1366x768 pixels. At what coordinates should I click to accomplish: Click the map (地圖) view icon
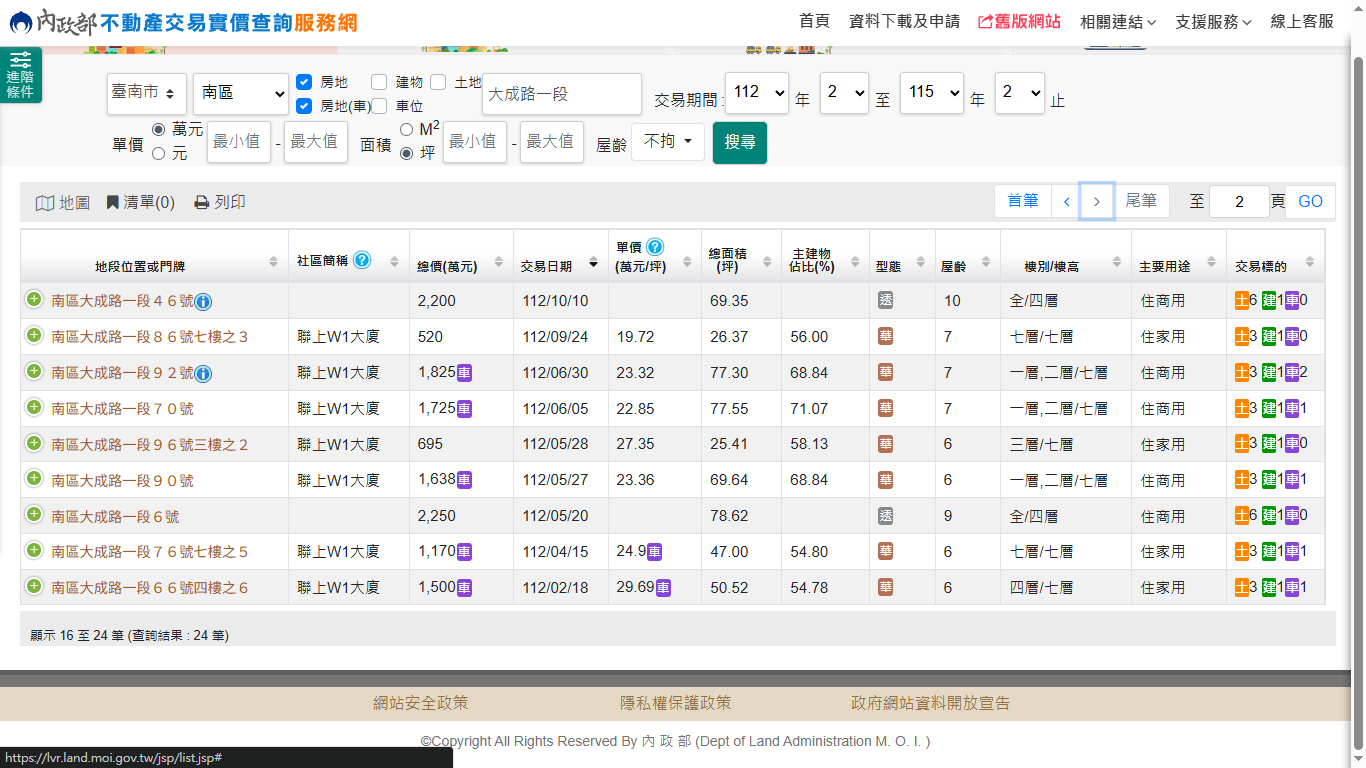click(45, 203)
